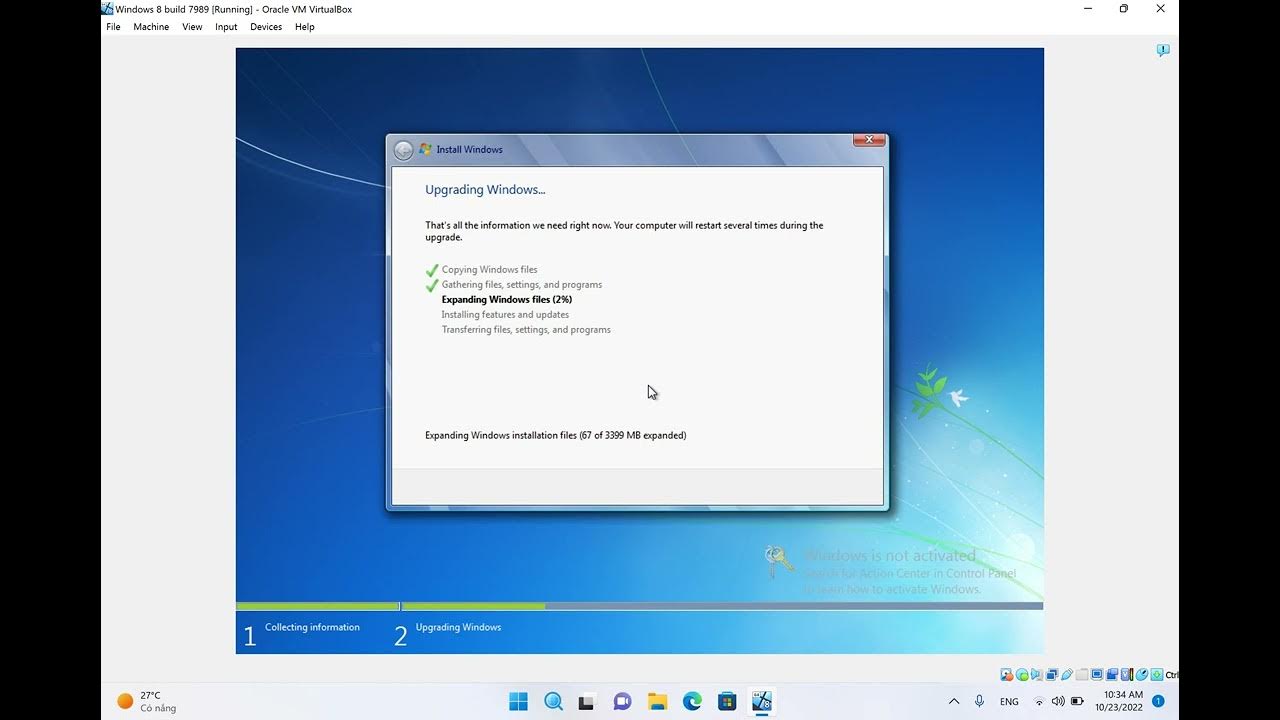Open the Help menu
The height and width of the screenshot is (720, 1280).
[x=305, y=27]
